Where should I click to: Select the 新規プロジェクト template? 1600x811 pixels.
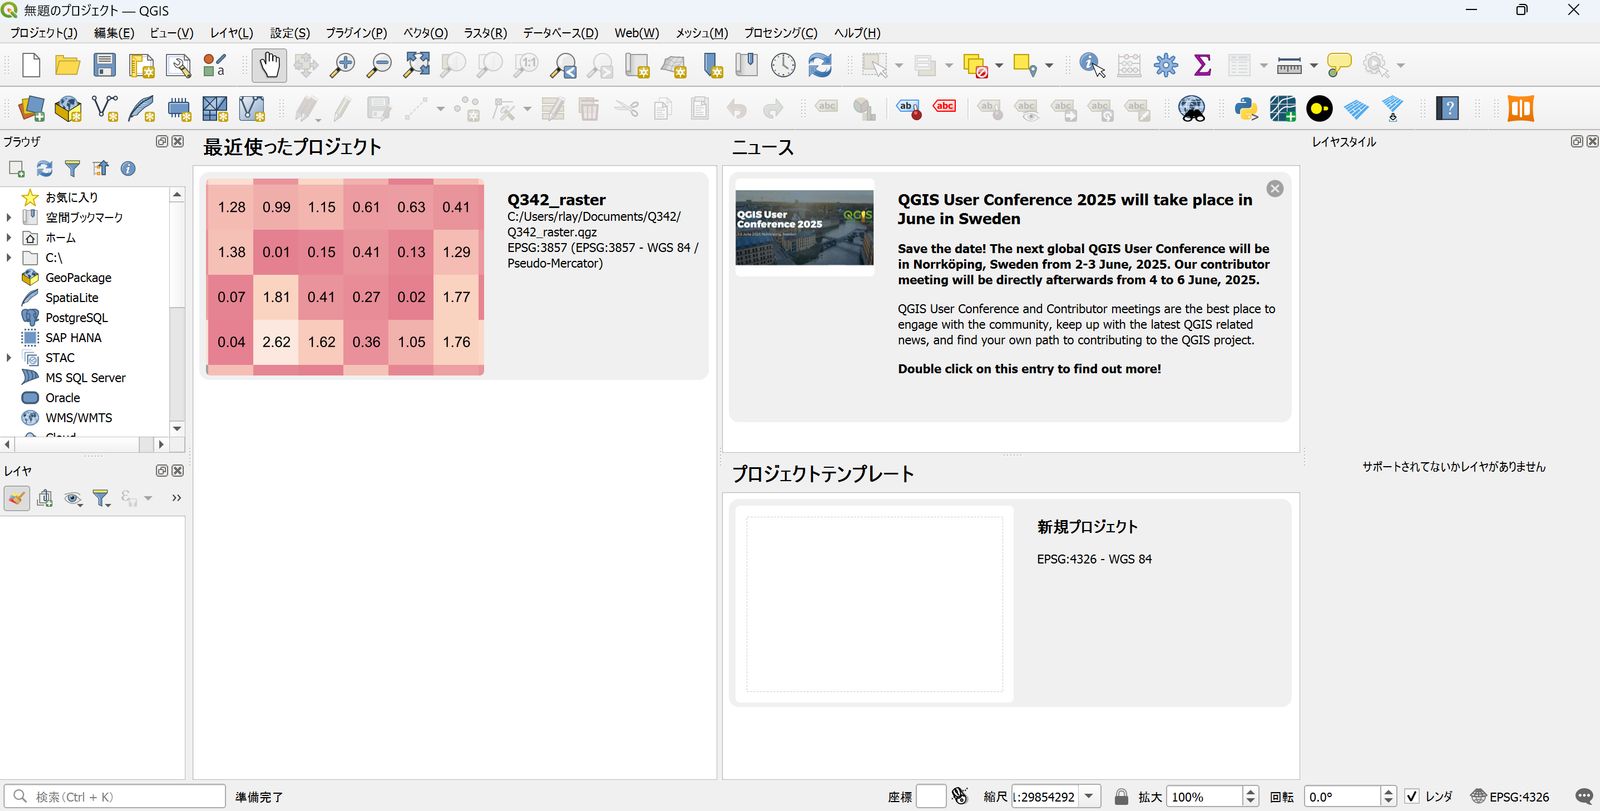(x=1010, y=603)
